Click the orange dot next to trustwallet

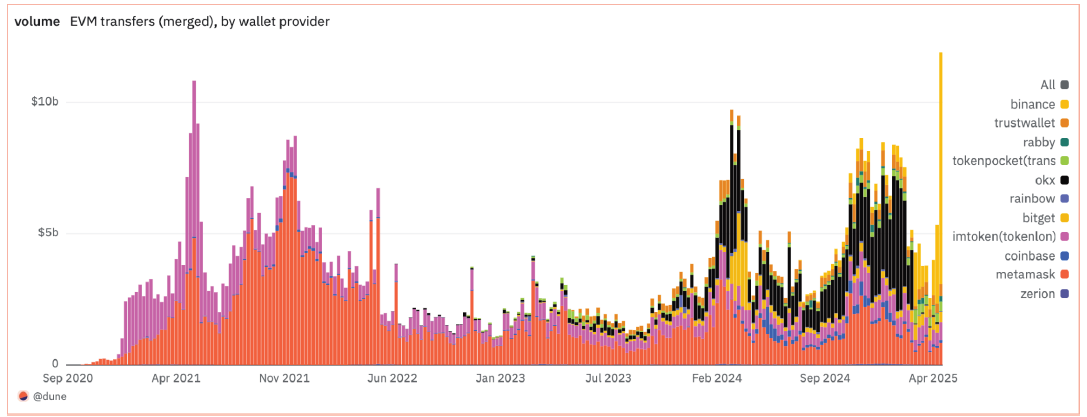point(1064,123)
